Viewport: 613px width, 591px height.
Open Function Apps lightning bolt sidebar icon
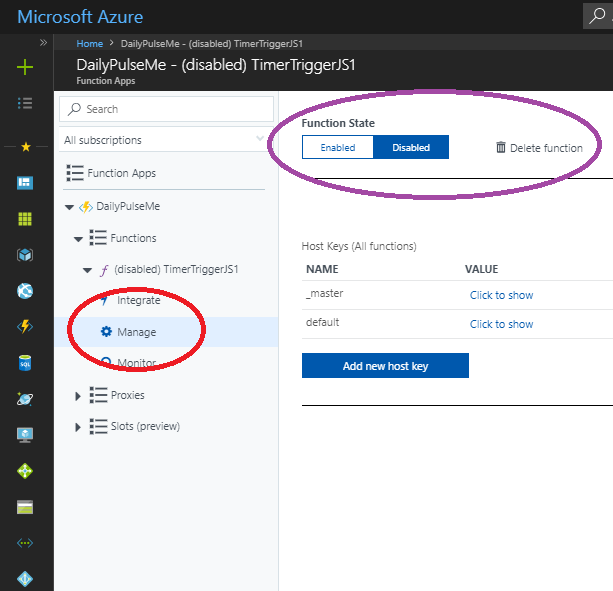[x=25, y=326]
